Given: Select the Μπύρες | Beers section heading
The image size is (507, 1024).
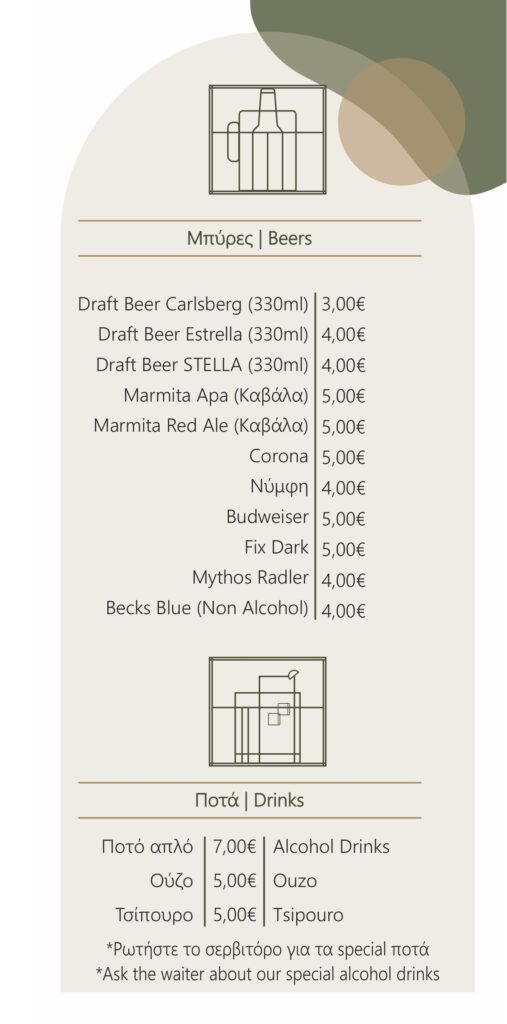Looking at the screenshot, I should coord(250,238).
